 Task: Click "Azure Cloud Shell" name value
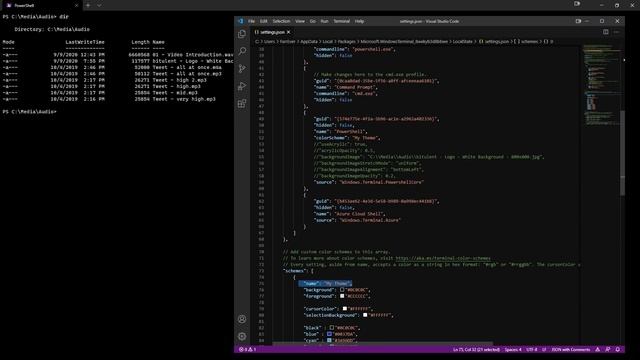coord(359,214)
